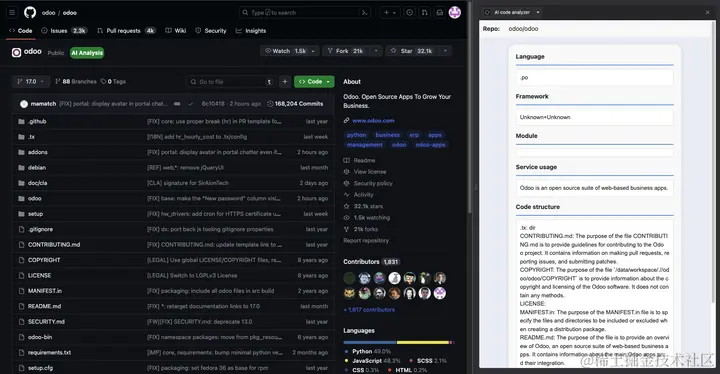Open README.md file

pos(45,306)
